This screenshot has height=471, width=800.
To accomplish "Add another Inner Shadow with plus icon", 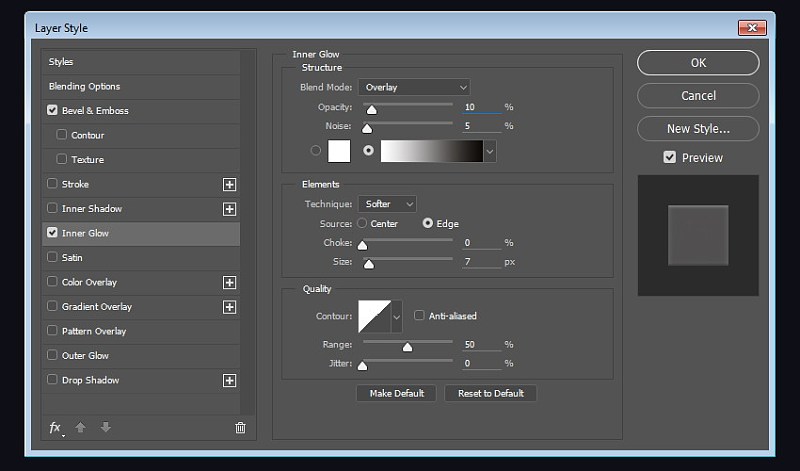I will pos(230,209).
